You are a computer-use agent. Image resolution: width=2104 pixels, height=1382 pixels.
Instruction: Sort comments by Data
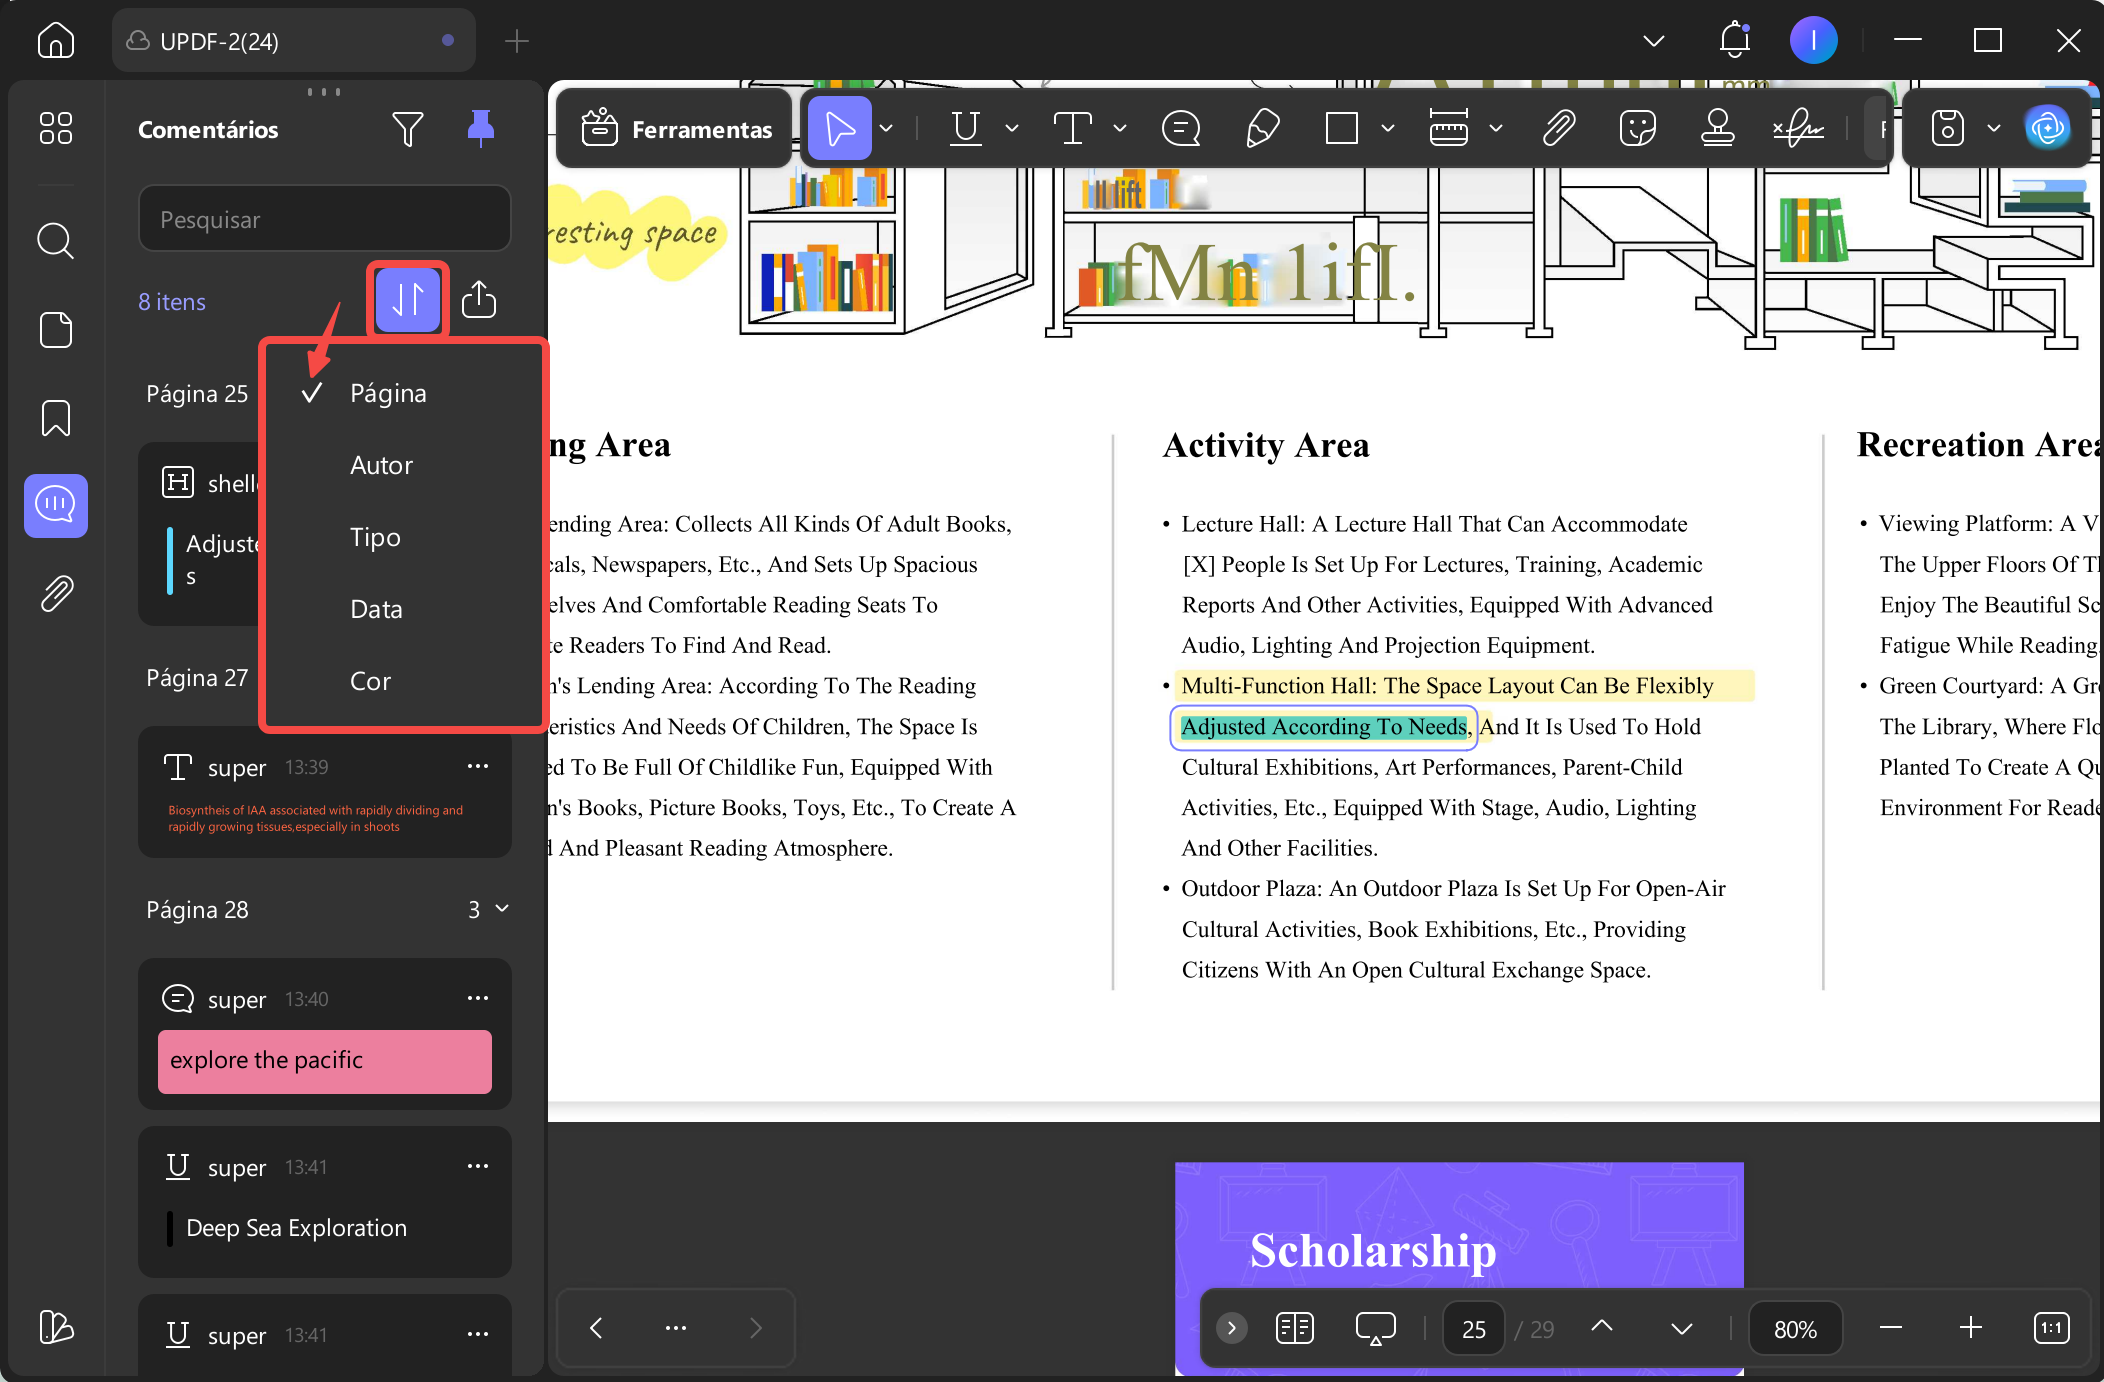405,609
